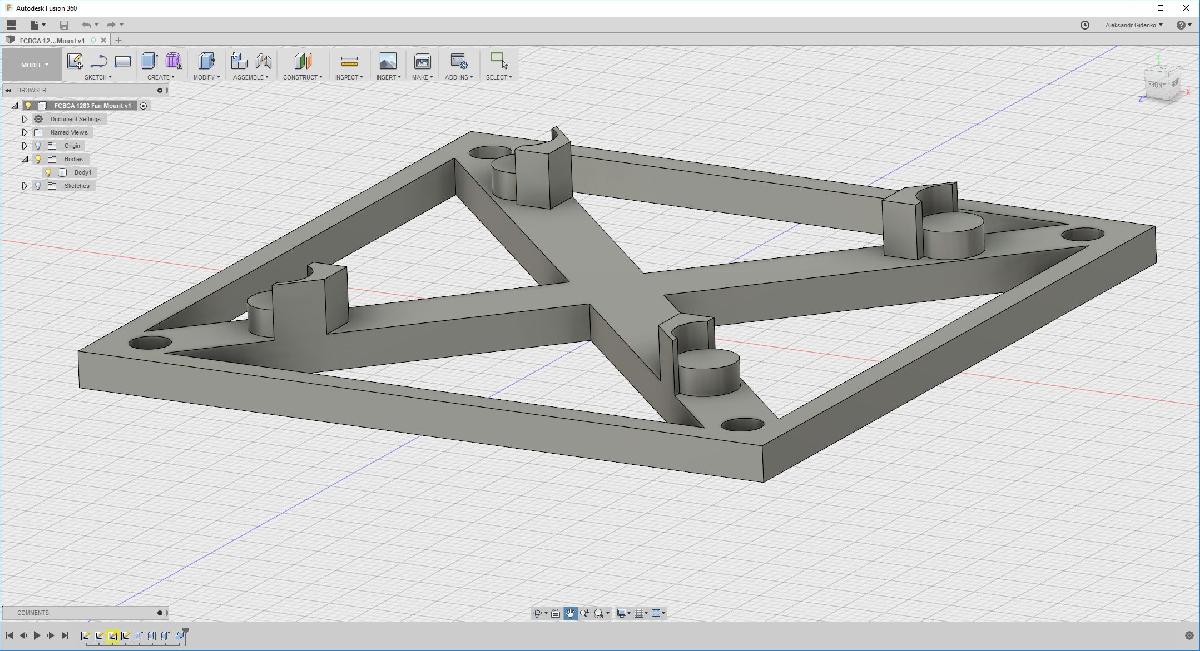Expand Named Views node

tap(25, 132)
